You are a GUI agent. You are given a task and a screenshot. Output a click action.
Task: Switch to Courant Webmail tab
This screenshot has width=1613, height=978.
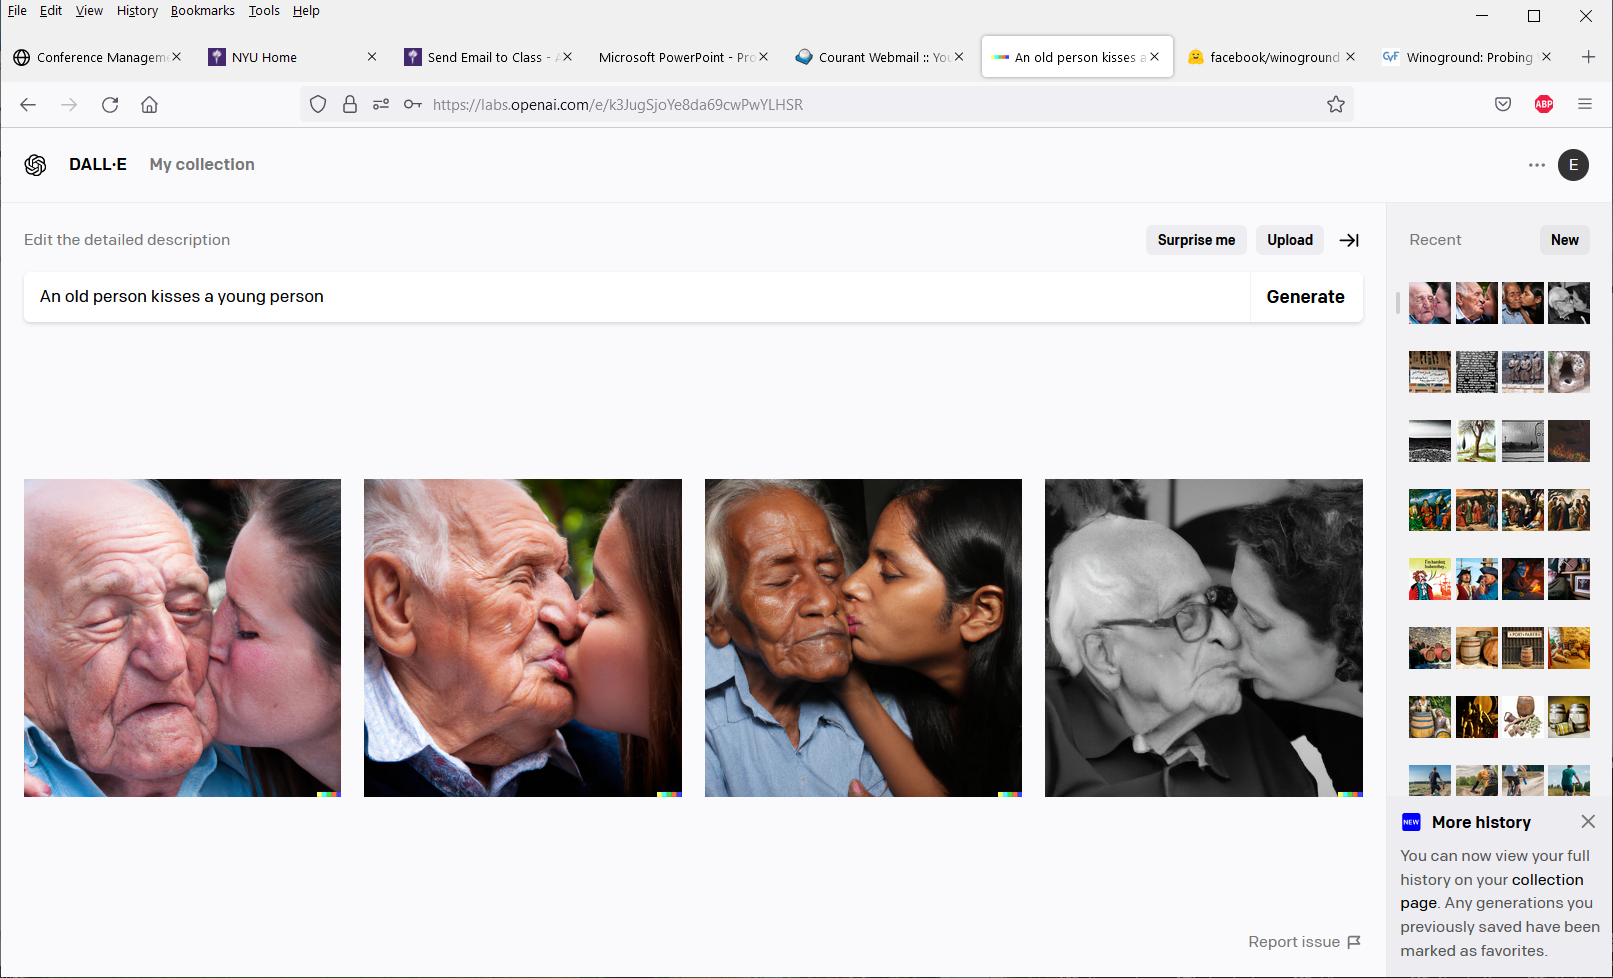pyautogui.click(x=870, y=58)
